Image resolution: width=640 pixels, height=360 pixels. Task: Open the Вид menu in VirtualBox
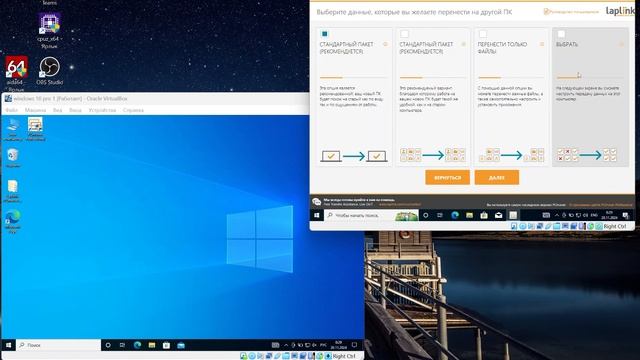point(58,110)
